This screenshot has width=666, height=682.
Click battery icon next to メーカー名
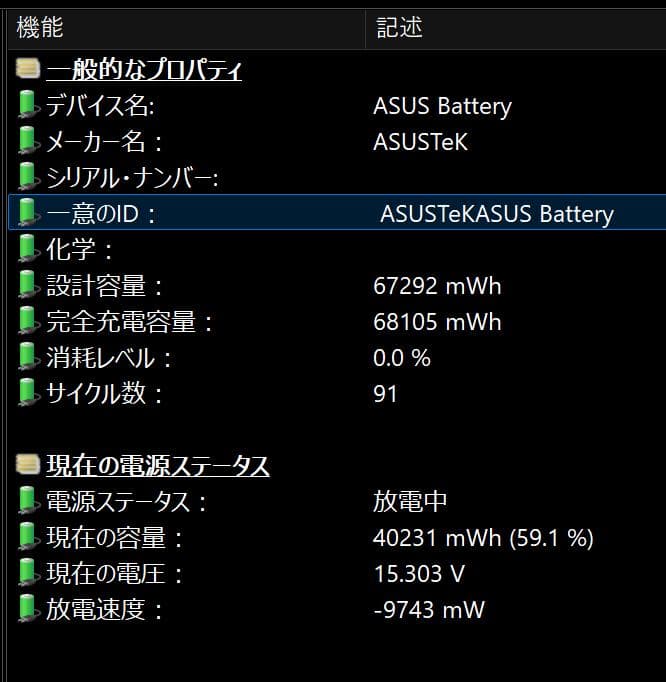[28, 140]
